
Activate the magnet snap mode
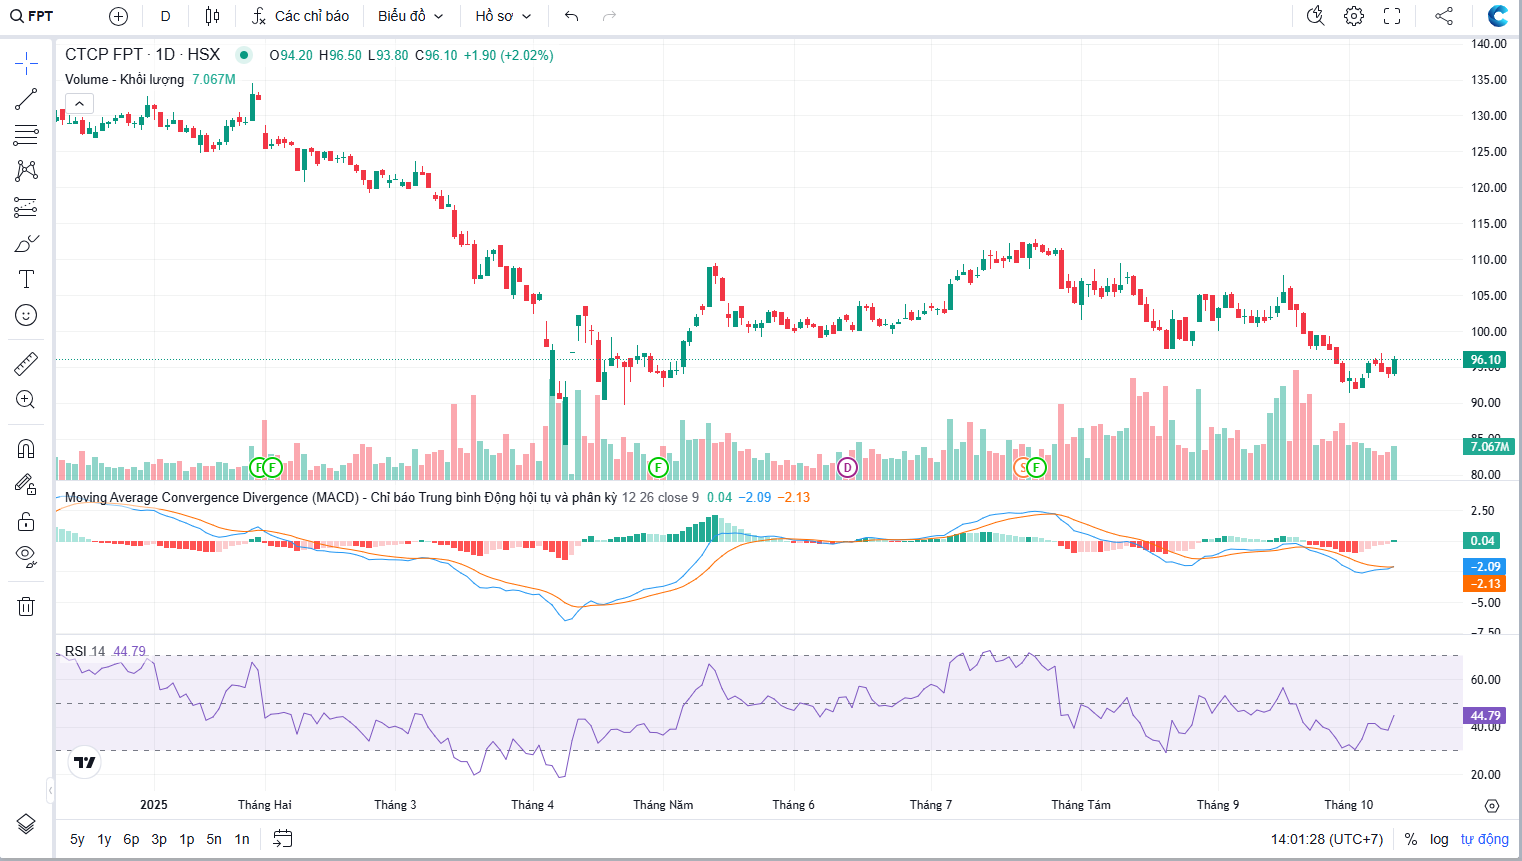click(26, 448)
